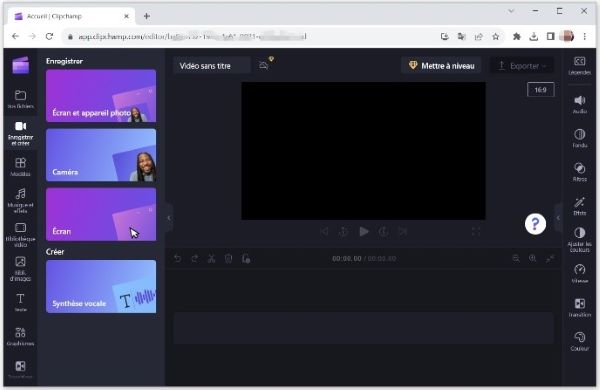Open the Bibl. d'images sidebar tab
Screen dimensions: 600x390
click(x=20, y=268)
